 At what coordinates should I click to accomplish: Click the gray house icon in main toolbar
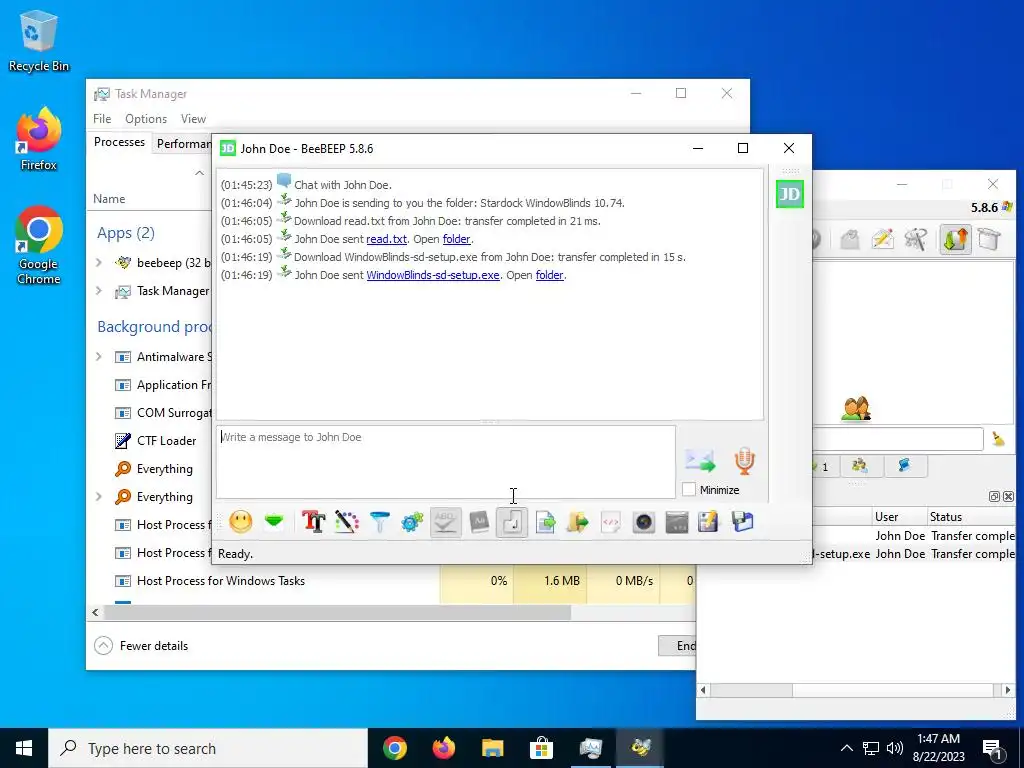coord(850,239)
